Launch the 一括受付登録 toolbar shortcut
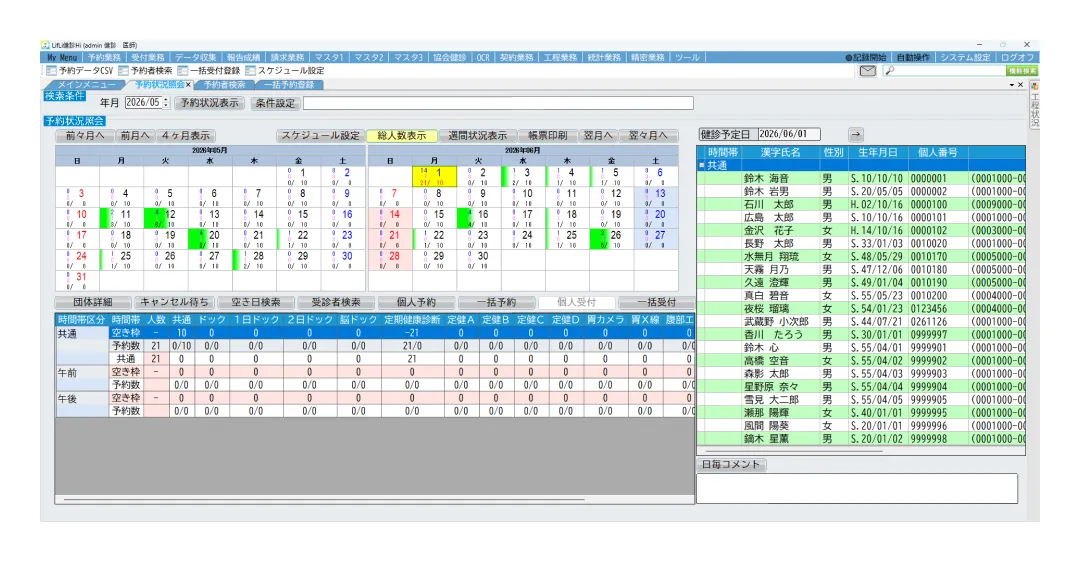The height and width of the screenshot is (562, 1080). point(209,71)
